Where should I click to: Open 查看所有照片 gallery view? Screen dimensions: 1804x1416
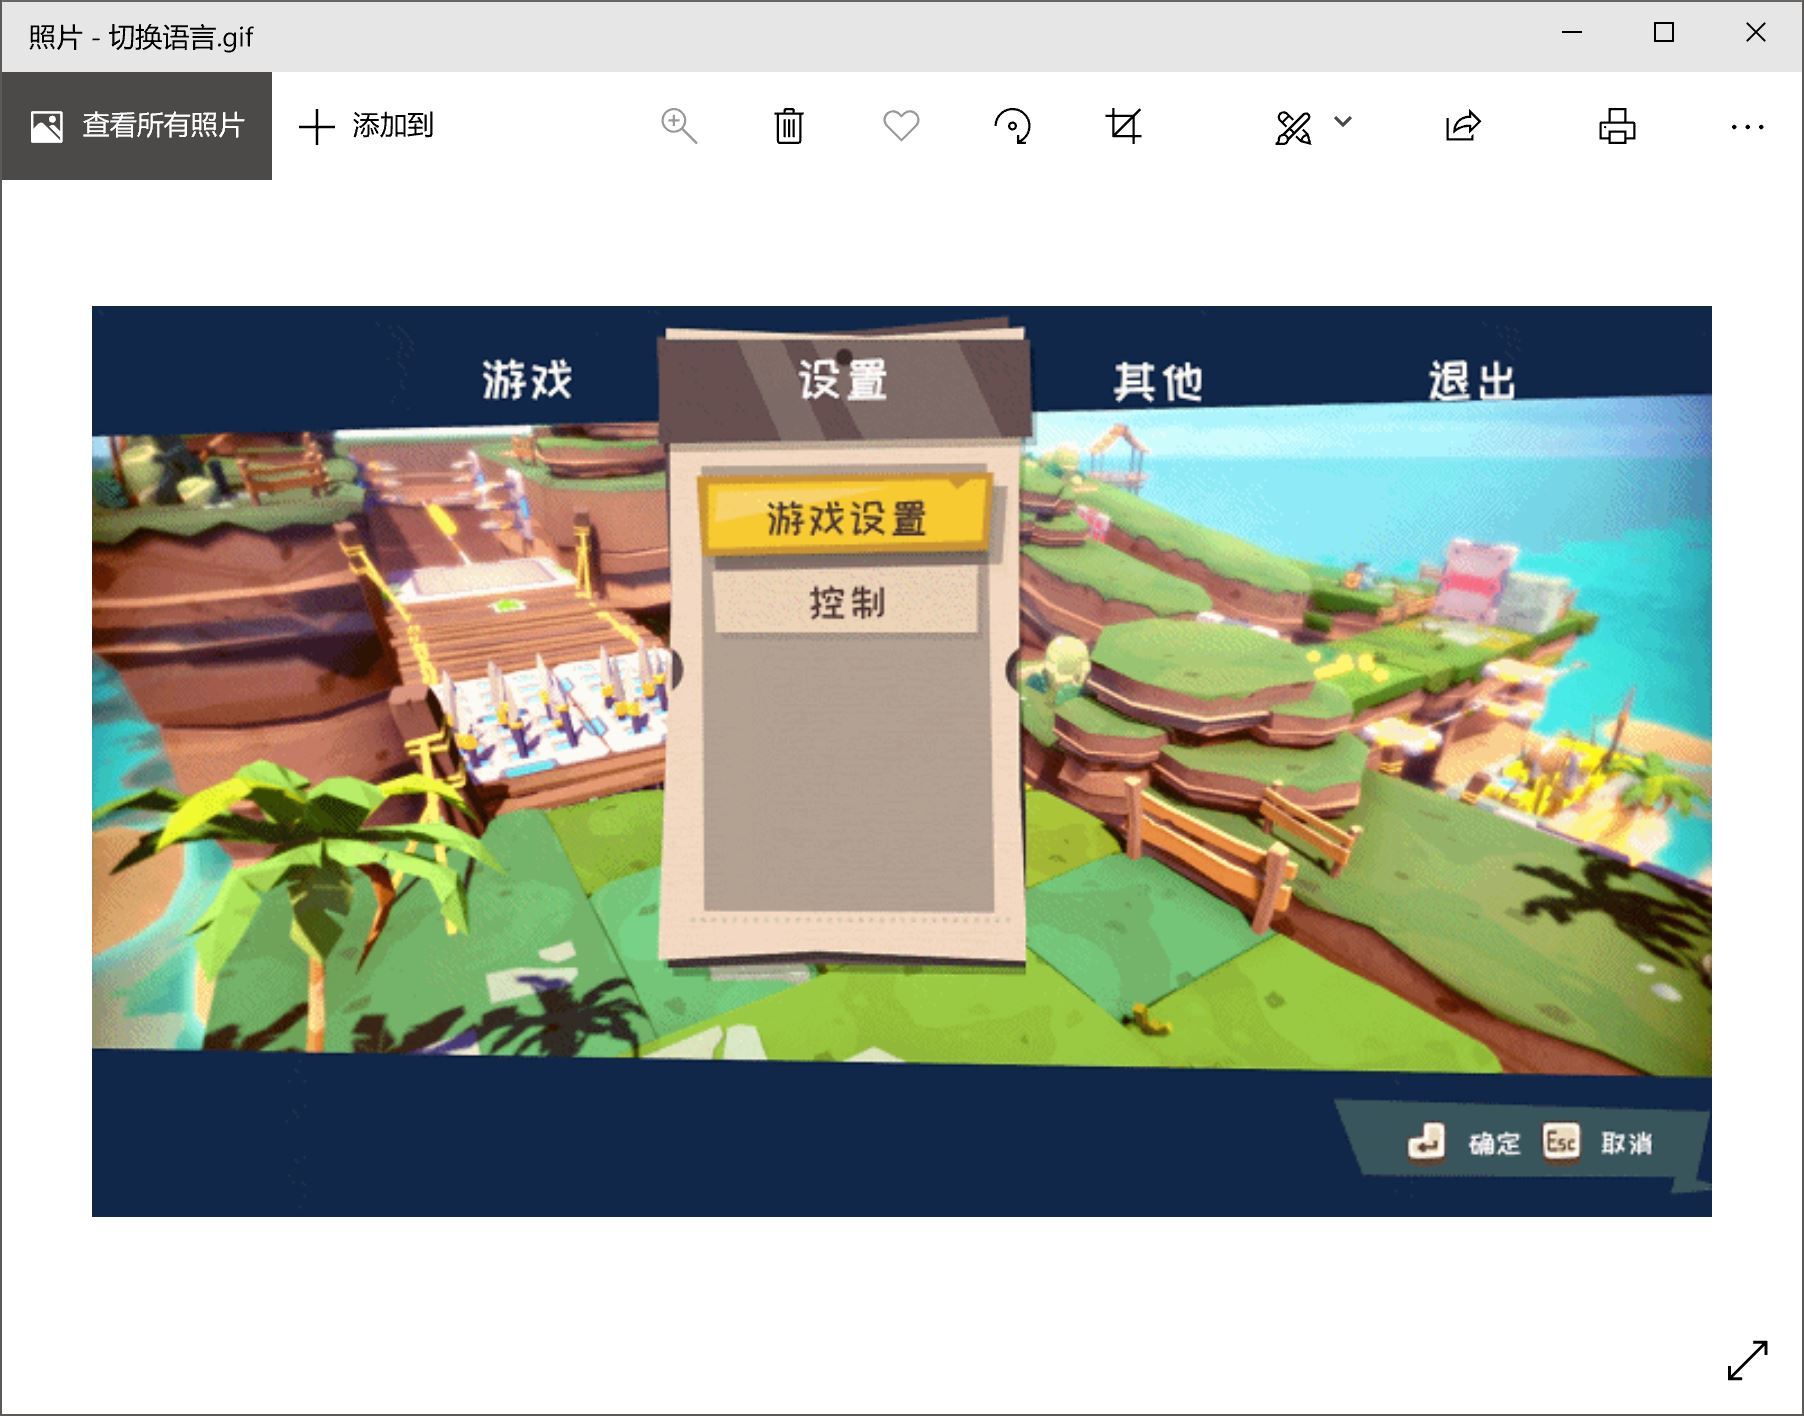pyautogui.click(x=136, y=126)
